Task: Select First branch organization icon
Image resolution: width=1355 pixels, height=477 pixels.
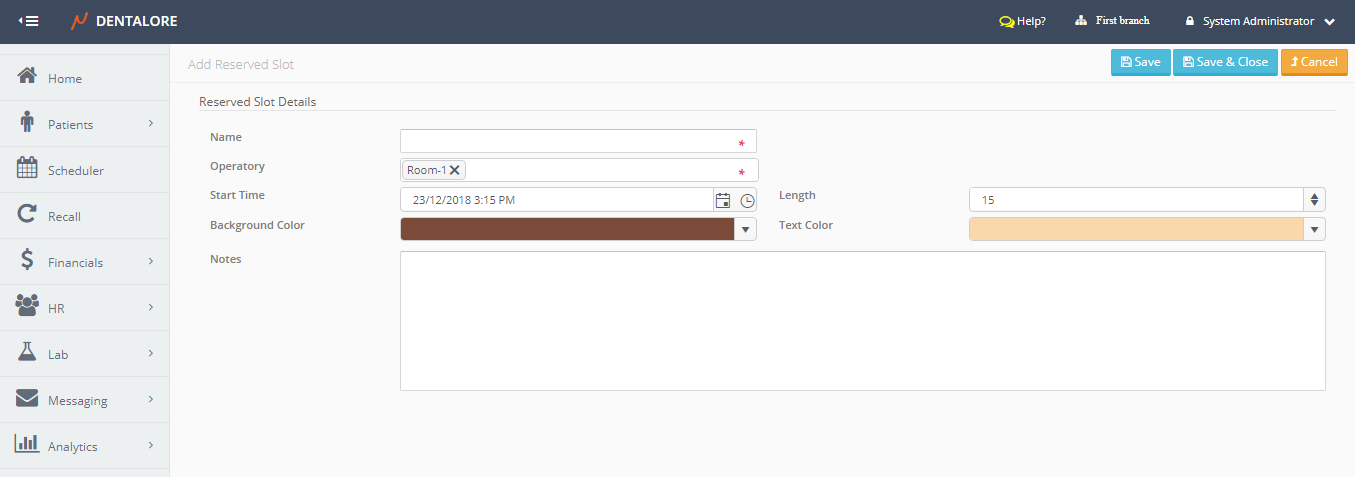Action: click(x=1081, y=21)
